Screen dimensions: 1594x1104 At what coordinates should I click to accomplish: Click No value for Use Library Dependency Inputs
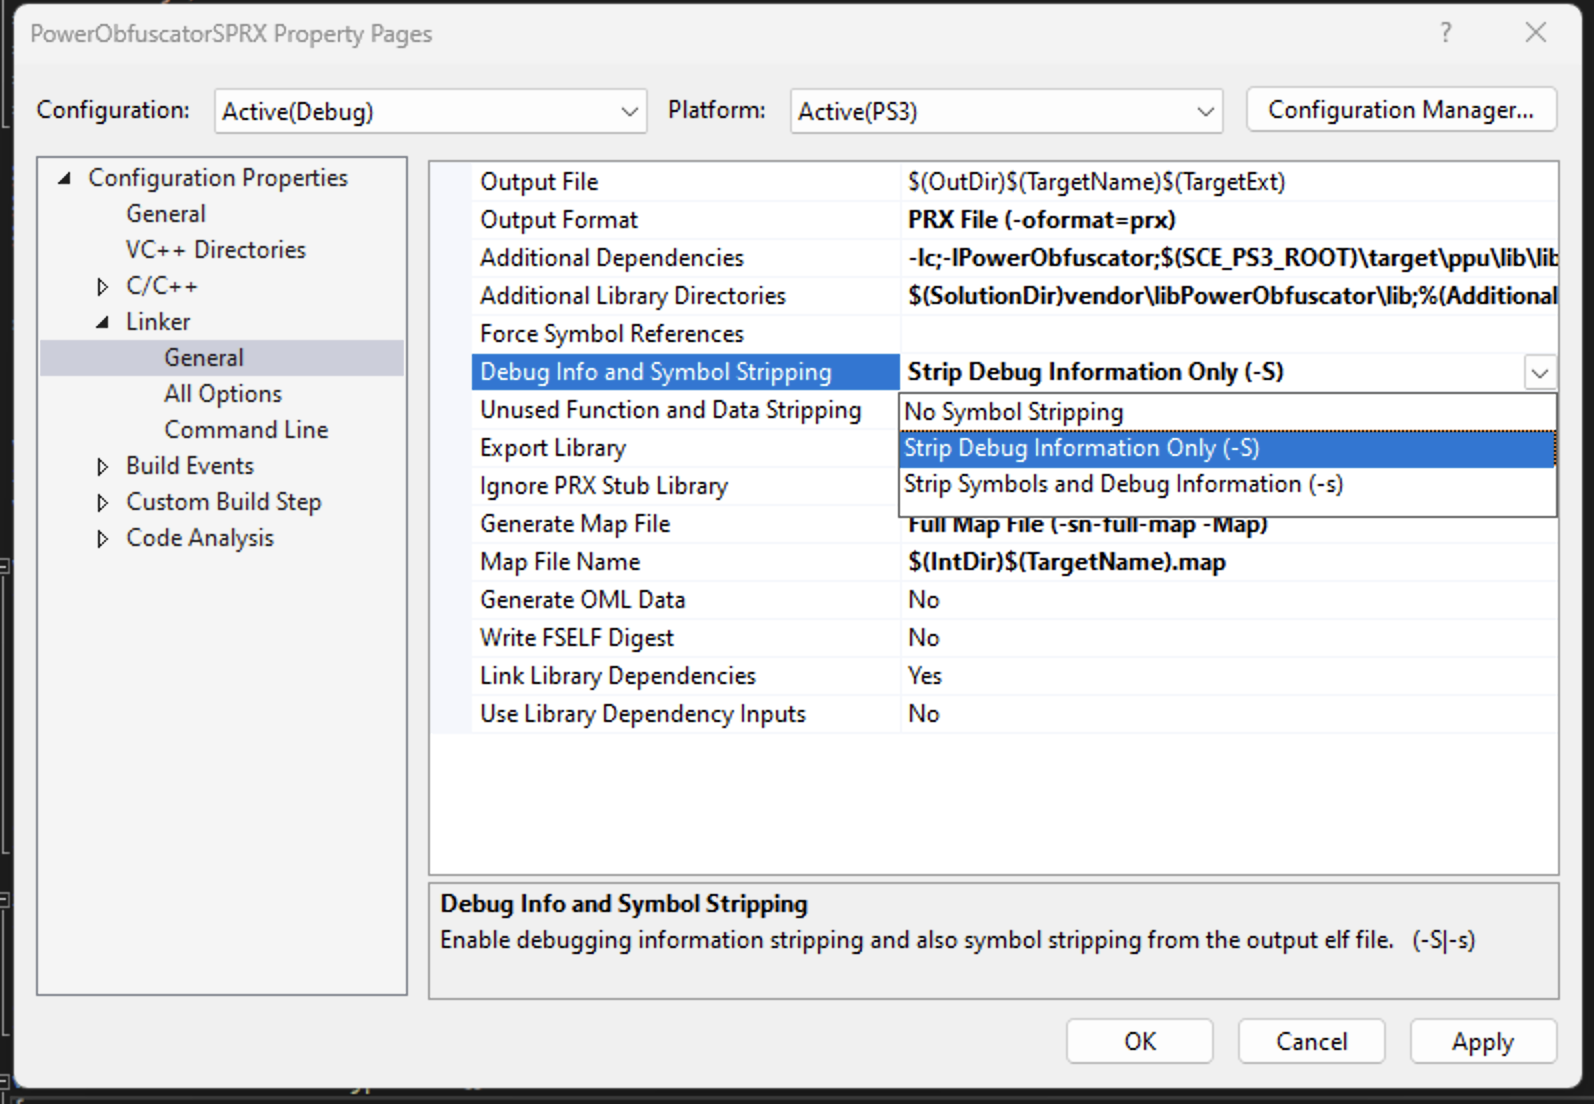(924, 714)
